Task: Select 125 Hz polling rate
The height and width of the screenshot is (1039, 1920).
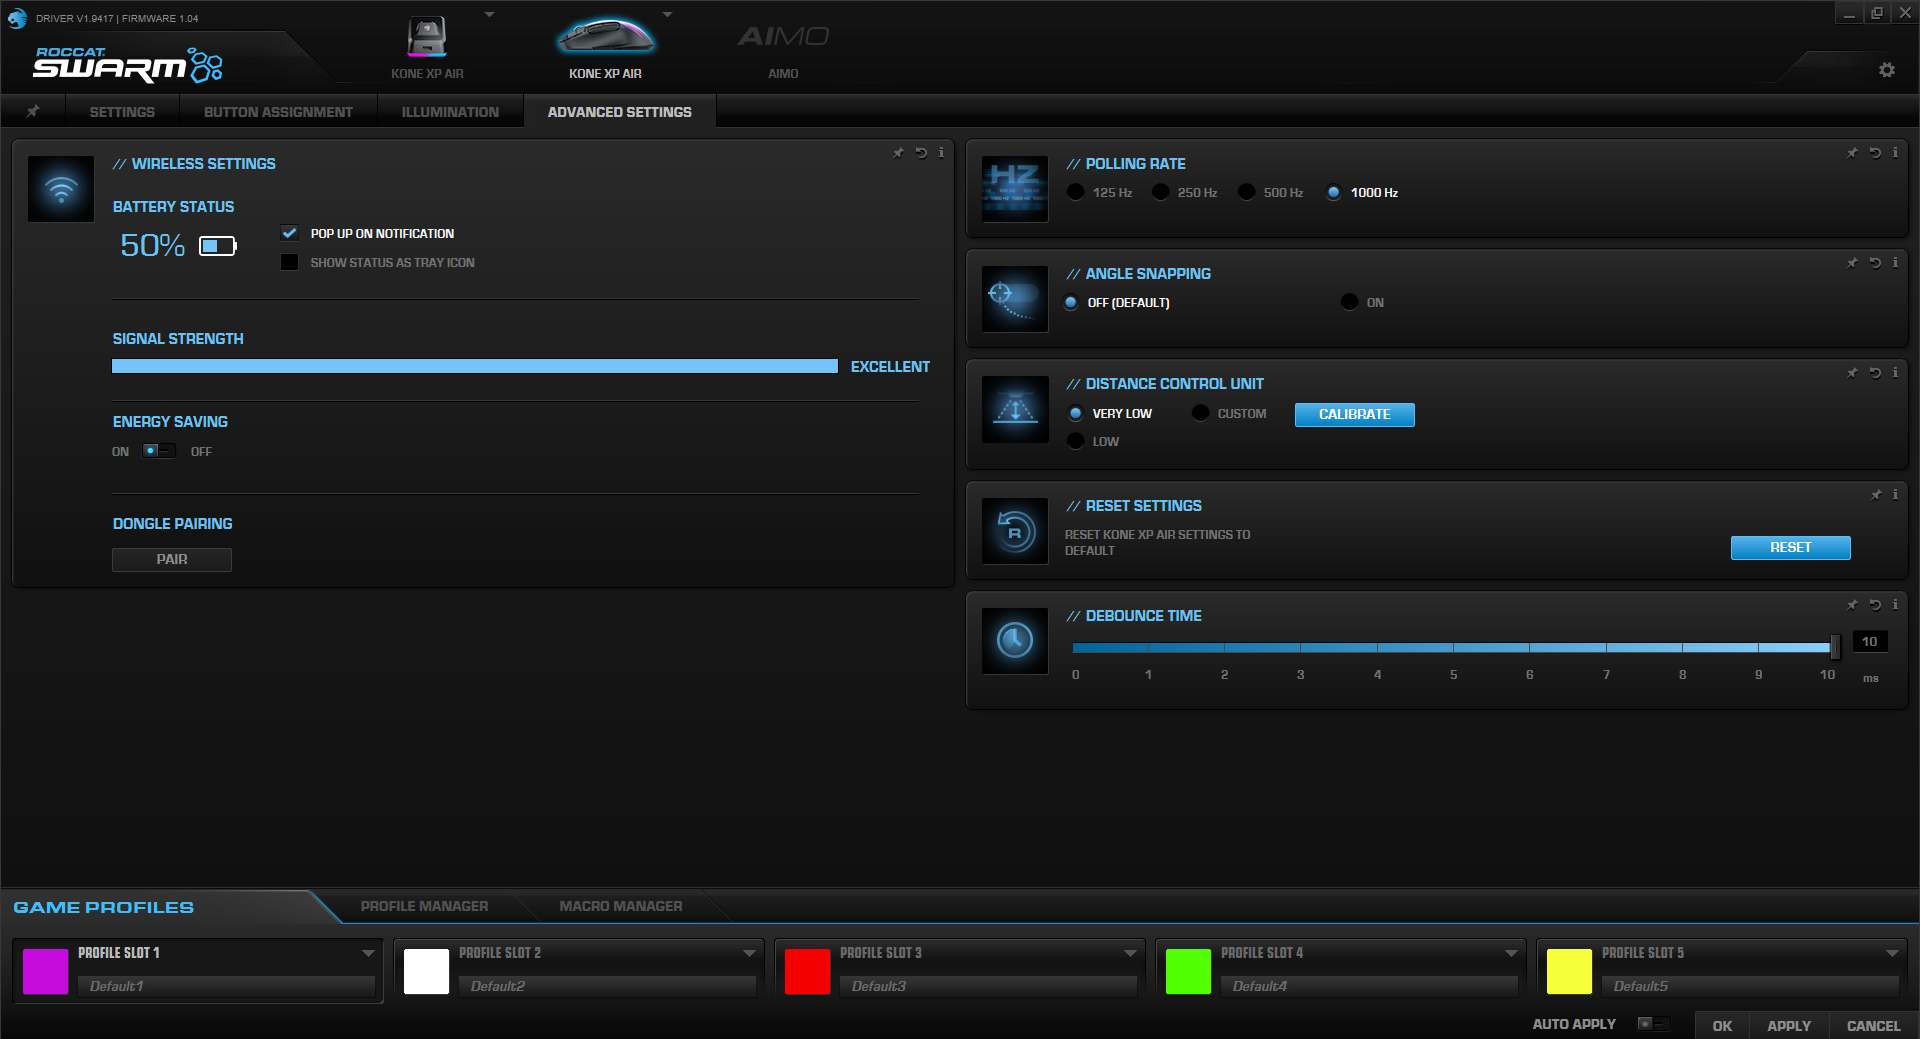Action: click(x=1075, y=192)
